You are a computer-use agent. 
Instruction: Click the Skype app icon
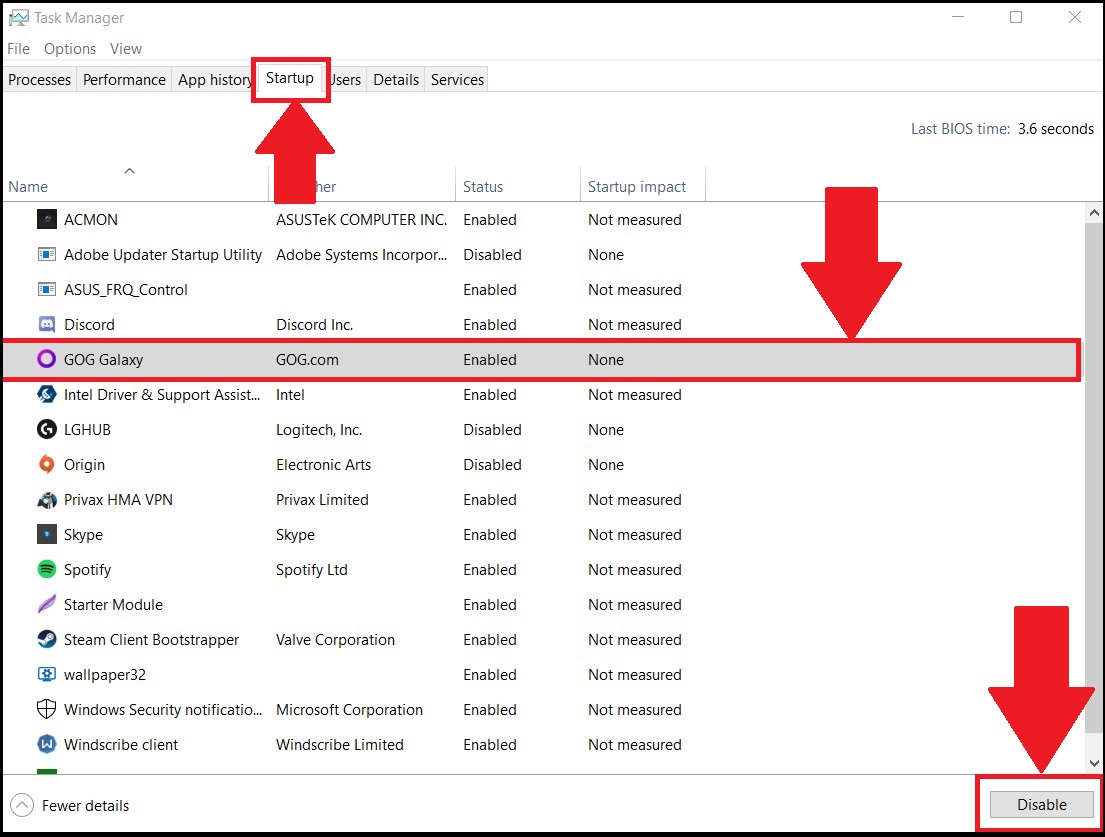click(x=47, y=534)
